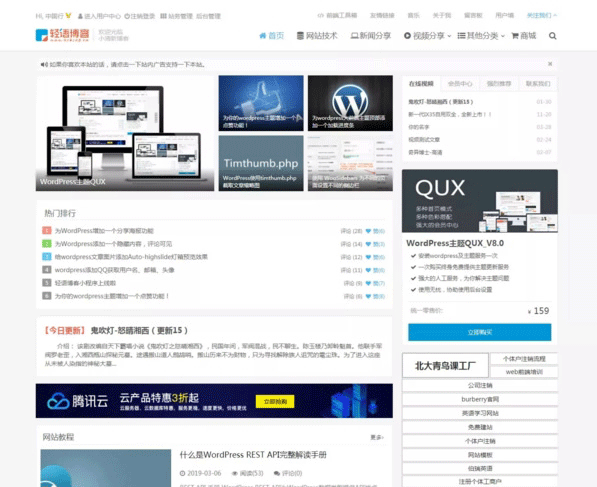
Task: Like the second ranked article via heart icon
Action: [368, 244]
